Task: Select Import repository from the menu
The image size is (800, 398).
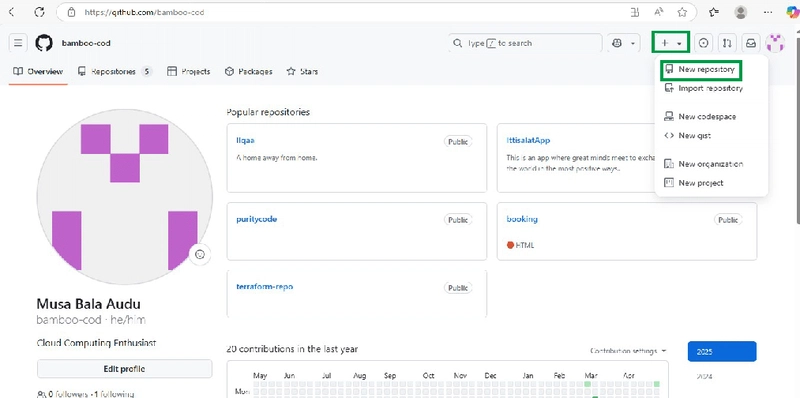Action: pyautogui.click(x=704, y=88)
